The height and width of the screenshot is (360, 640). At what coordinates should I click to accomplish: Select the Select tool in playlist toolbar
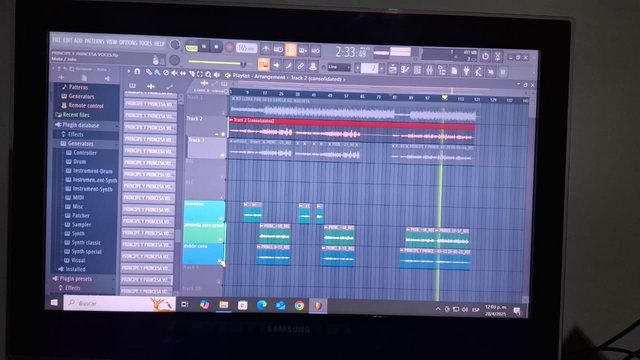[x=200, y=74]
